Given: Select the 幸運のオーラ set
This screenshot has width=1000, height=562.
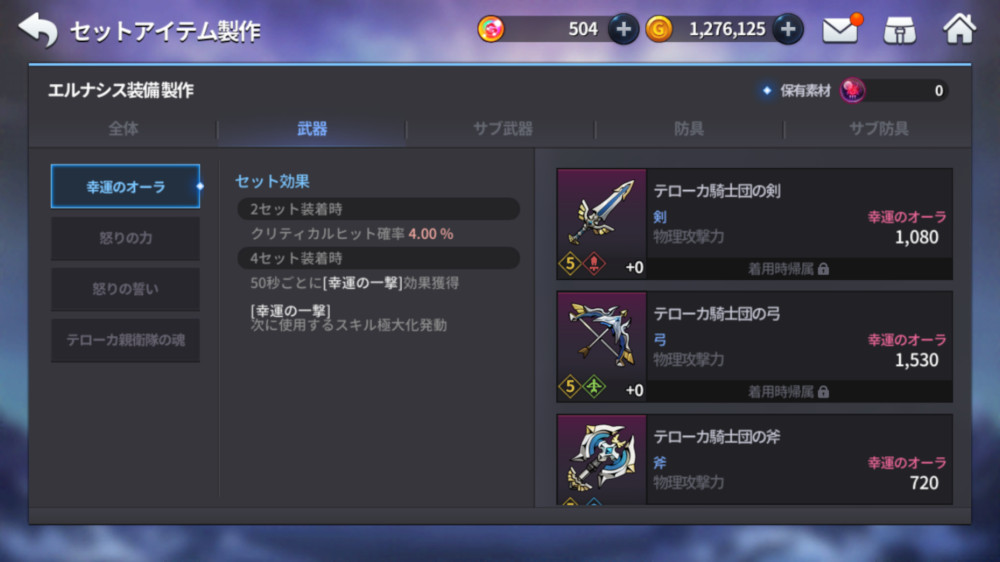Looking at the screenshot, I should point(126,186).
